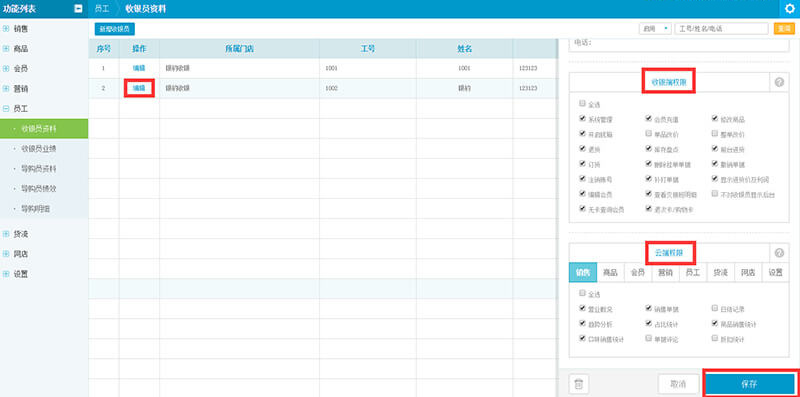Collapse the 功能列表 sidebar with minus icon

tap(79, 9)
